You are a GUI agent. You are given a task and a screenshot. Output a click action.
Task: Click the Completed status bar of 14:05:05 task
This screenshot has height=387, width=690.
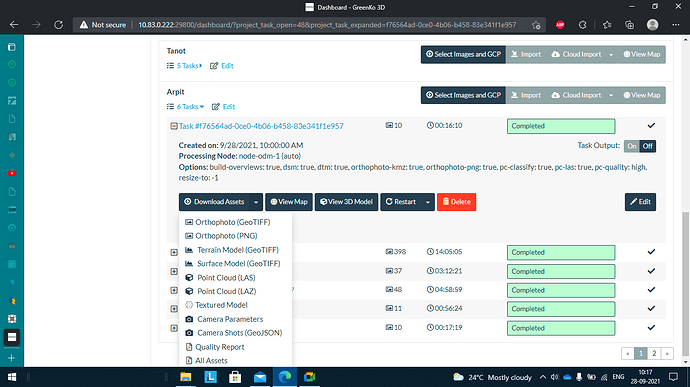tap(561, 253)
